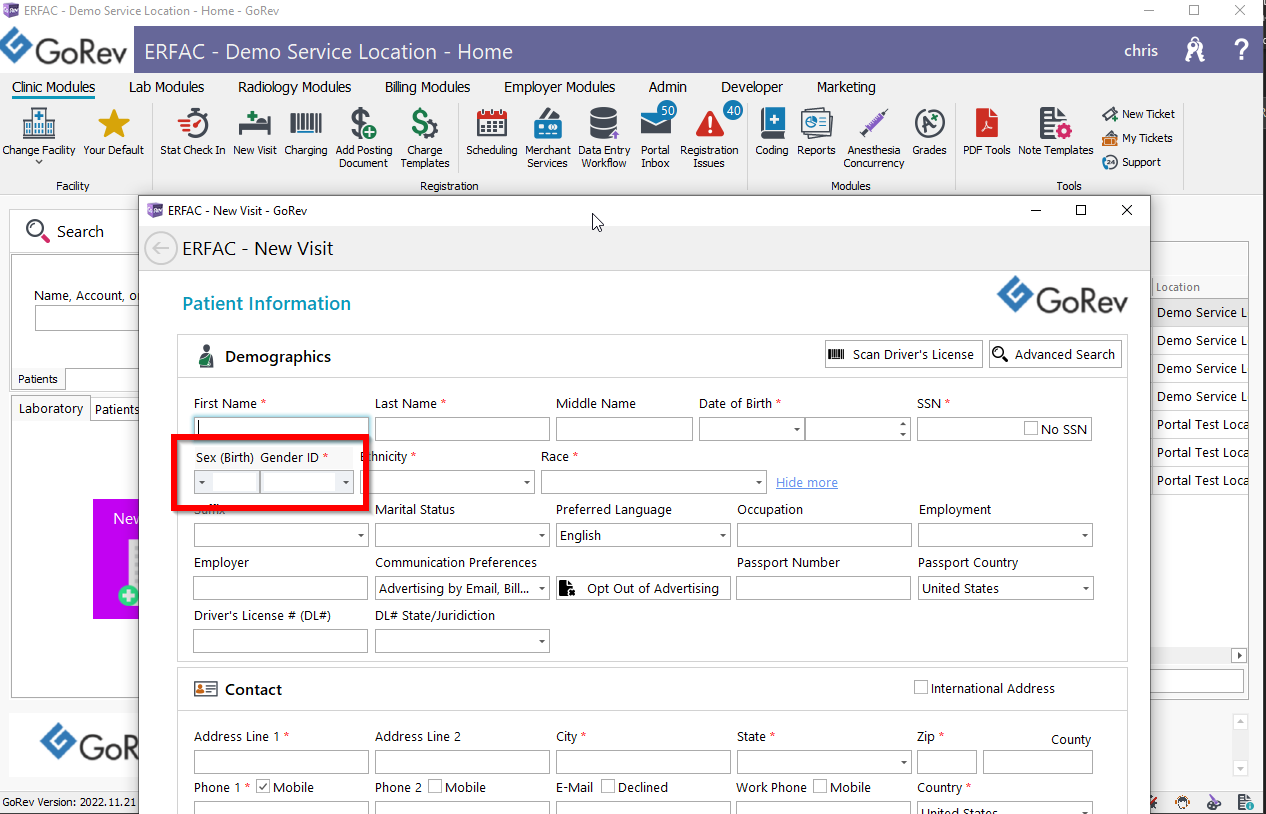Open help with the question mark icon
Image resolution: width=1266 pixels, height=814 pixels.
(x=1242, y=50)
